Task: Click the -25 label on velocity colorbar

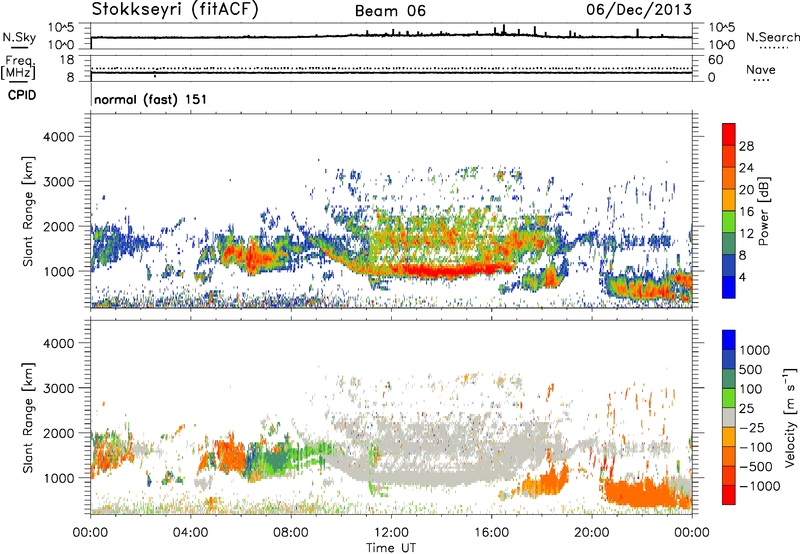Action: pyautogui.click(x=751, y=428)
